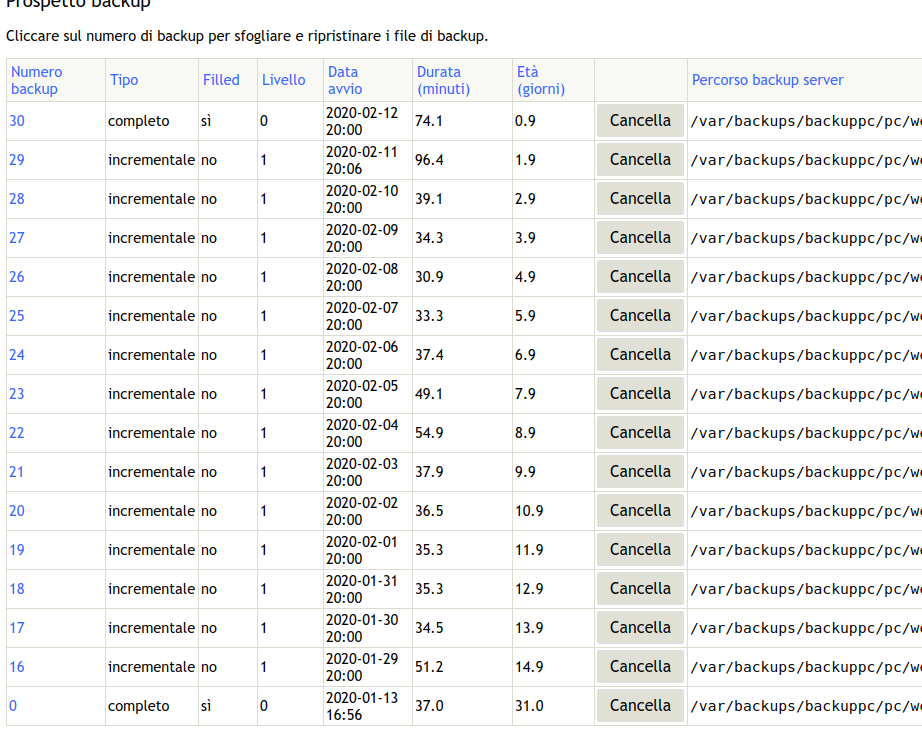Select 'no' Filled value in backup 25 row
The image size is (922, 735).
[x=209, y=316]
